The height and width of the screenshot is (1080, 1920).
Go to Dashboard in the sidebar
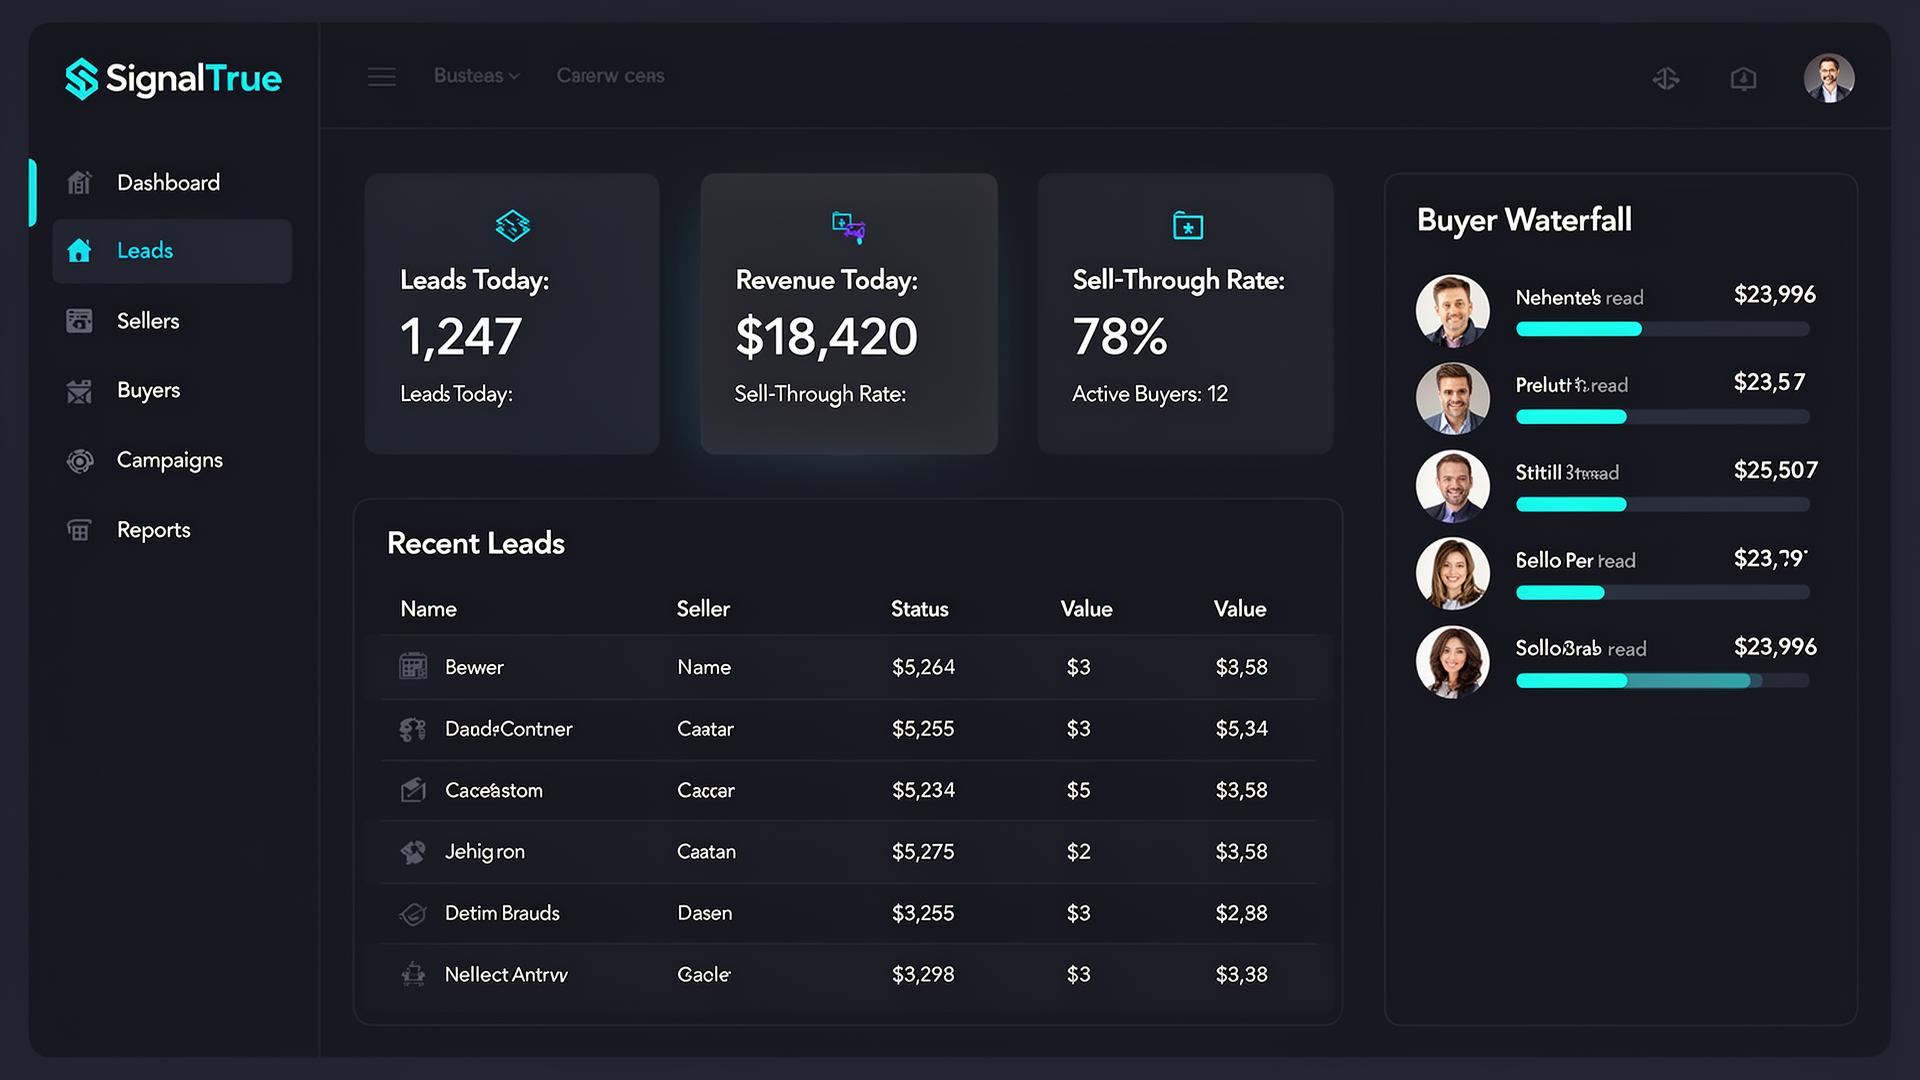[168, 183]
